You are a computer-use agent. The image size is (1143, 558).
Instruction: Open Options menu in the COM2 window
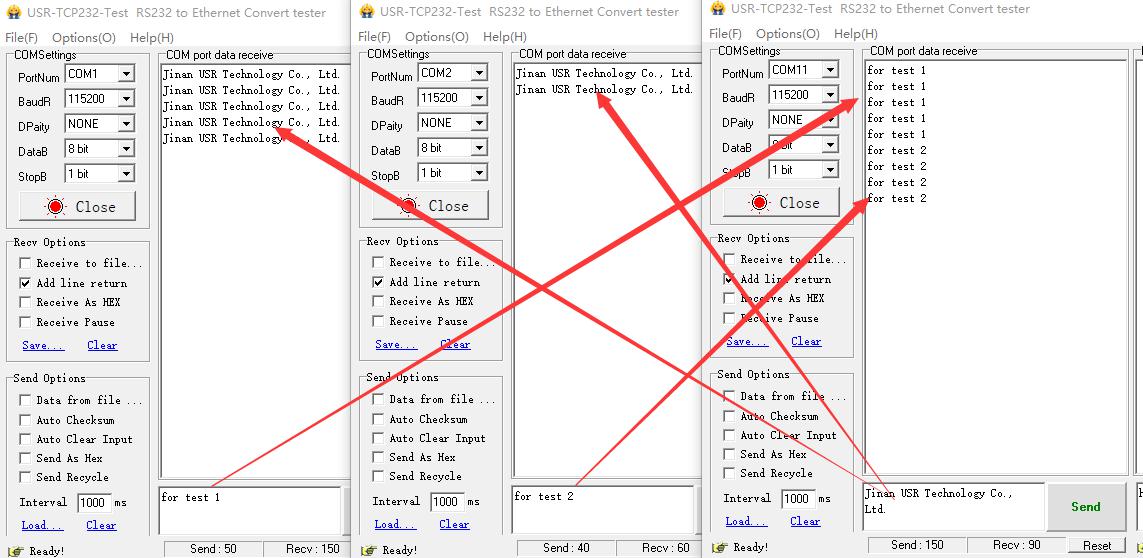(x=437, y=36)
